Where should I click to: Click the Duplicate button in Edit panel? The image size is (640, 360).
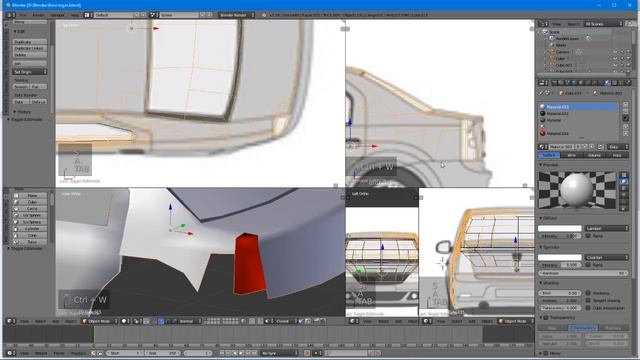(x=30, y=42)
